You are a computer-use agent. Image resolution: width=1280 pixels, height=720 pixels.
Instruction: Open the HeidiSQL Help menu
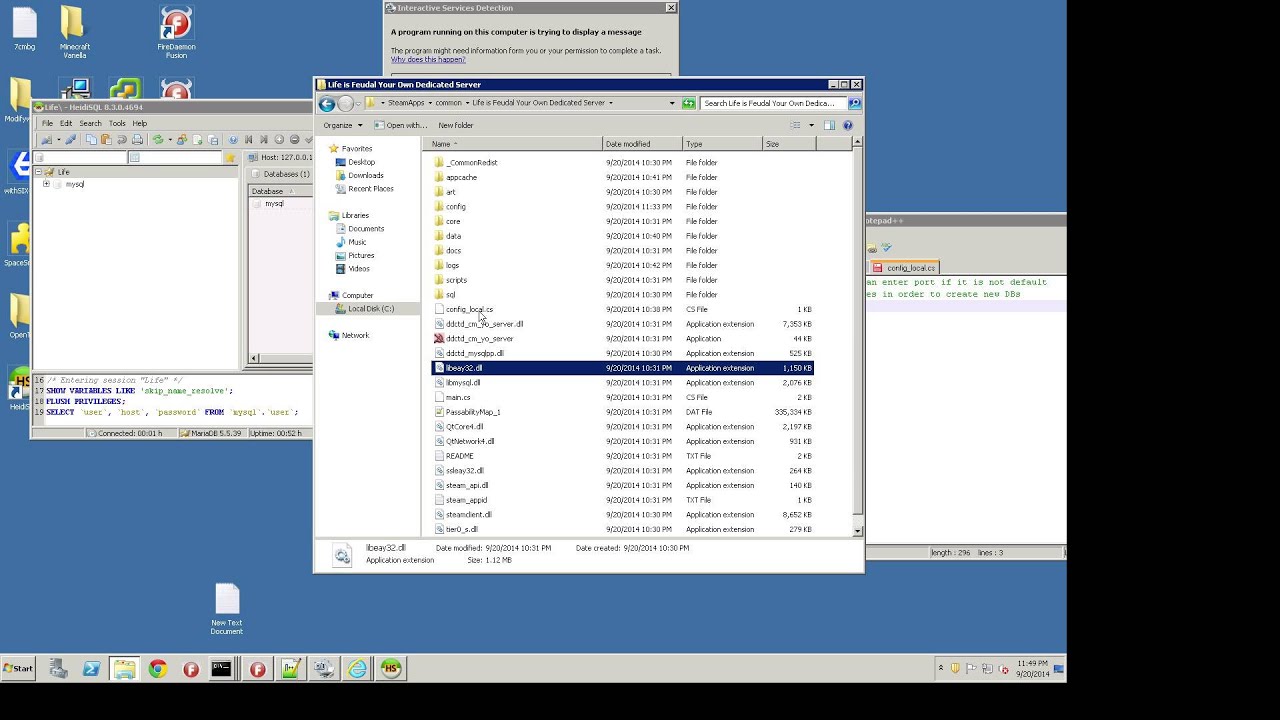(140, 123)
